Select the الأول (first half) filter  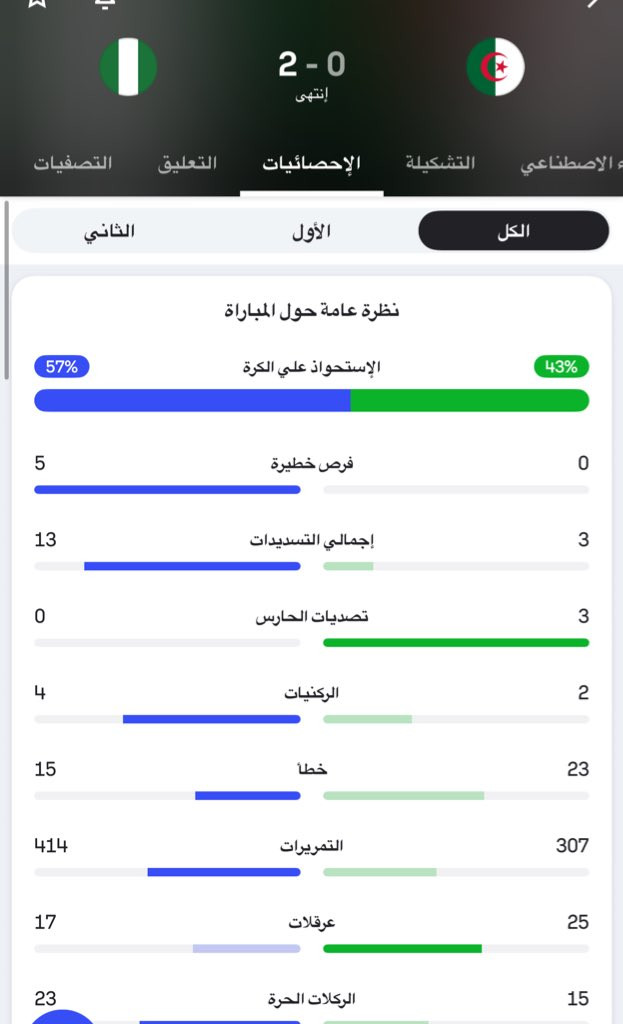pyautogui.click(x=311, y=231)
